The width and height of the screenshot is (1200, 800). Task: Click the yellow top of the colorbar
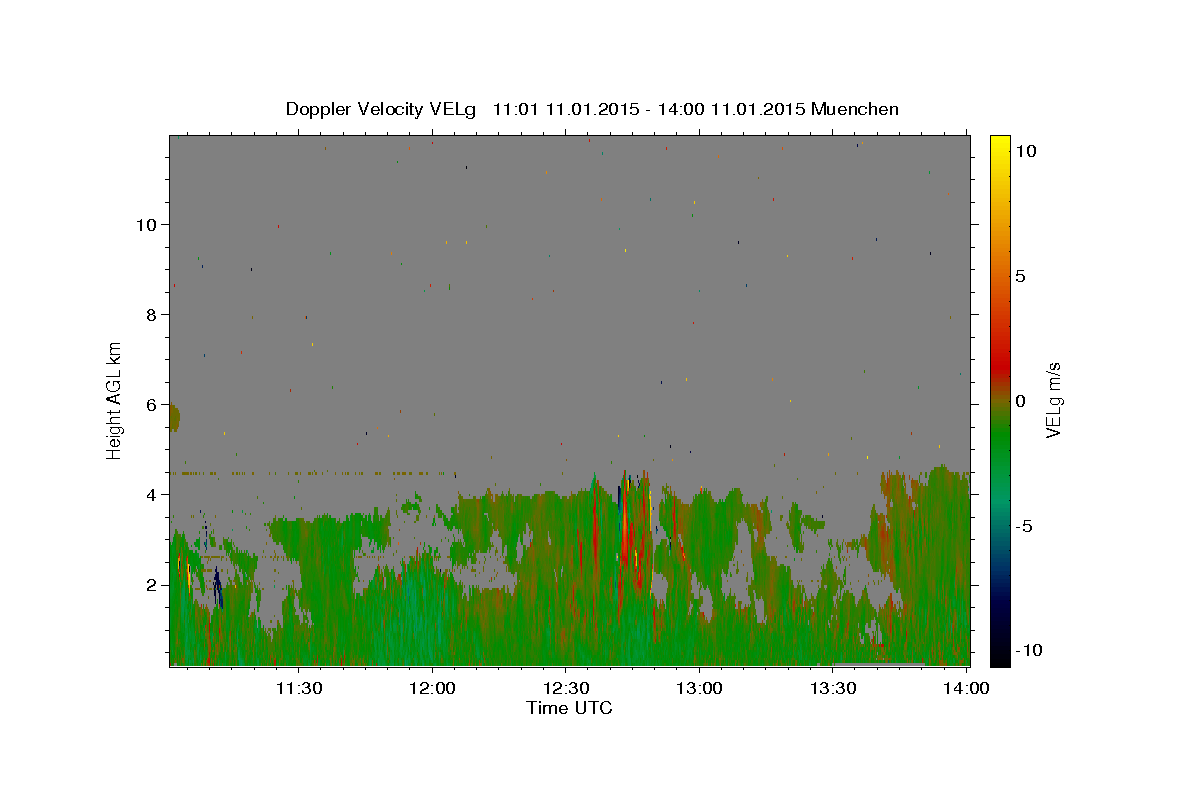pyautogui.click(x=999, y=145)
